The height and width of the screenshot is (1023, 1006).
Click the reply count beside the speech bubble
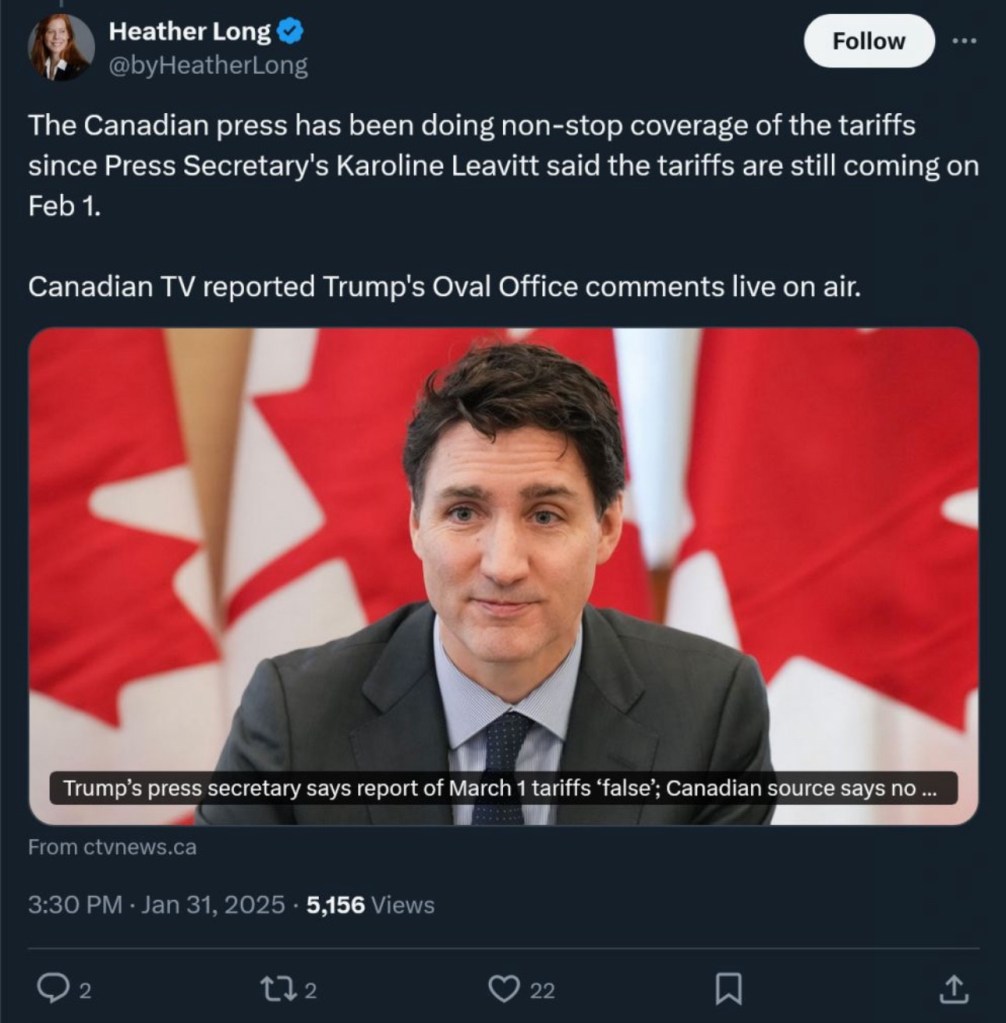pos(85,990)
